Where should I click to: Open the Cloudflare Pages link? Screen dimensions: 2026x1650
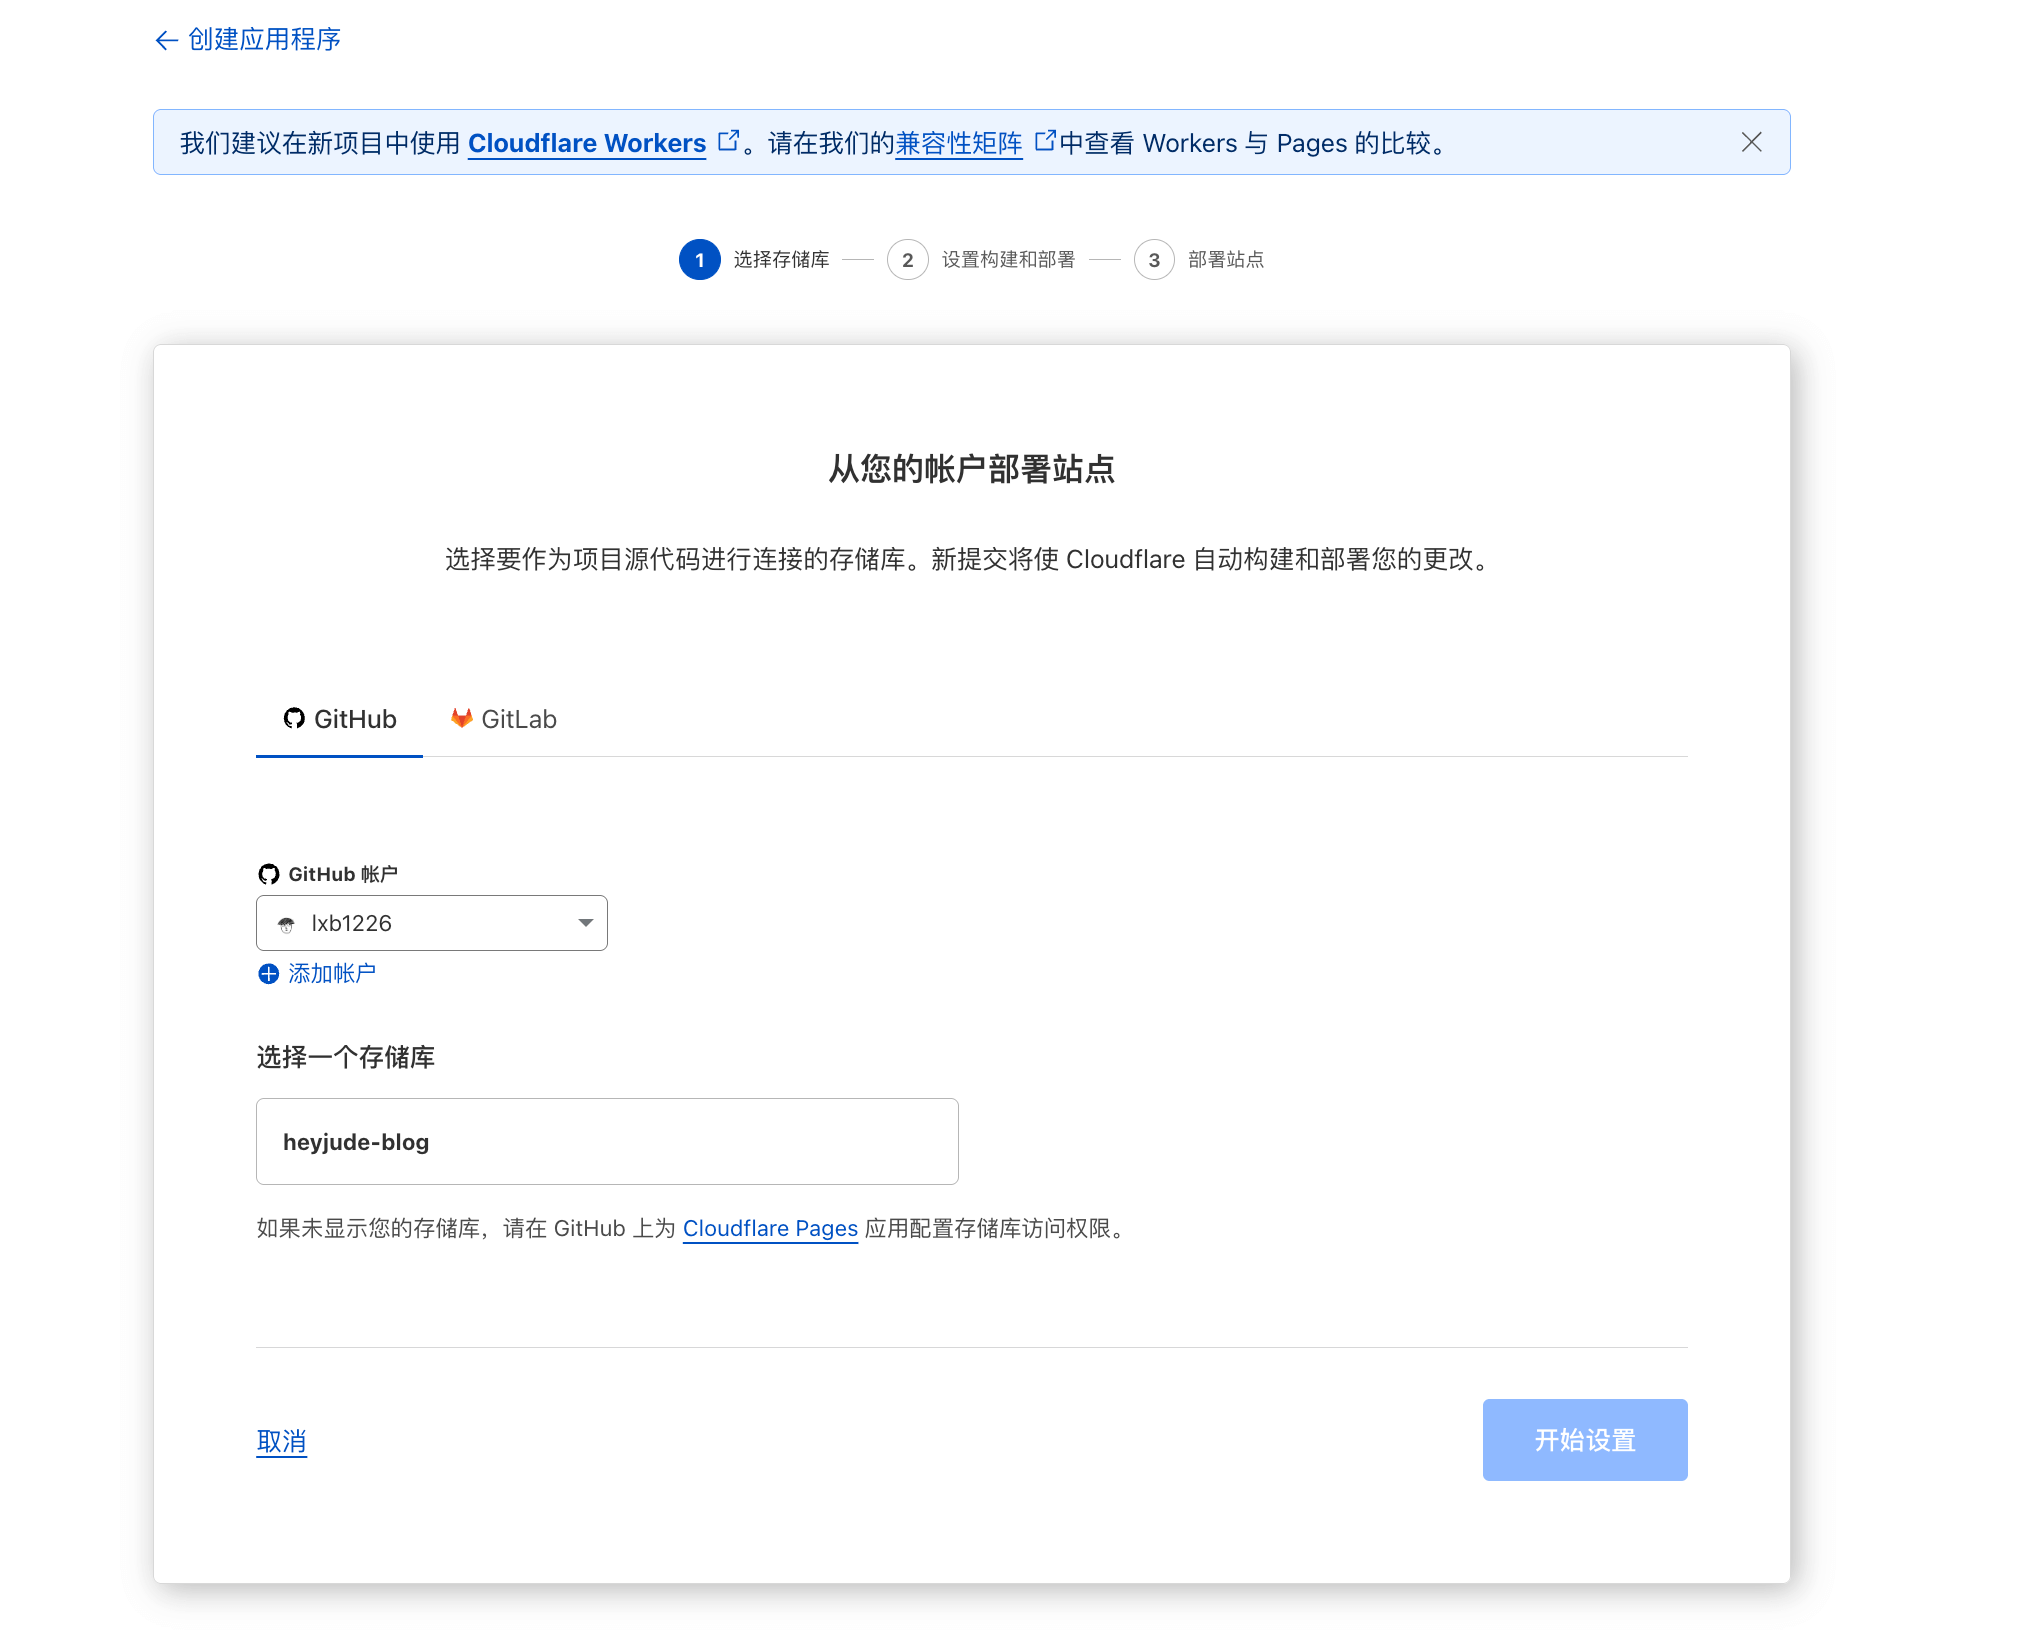(770, 1228)
